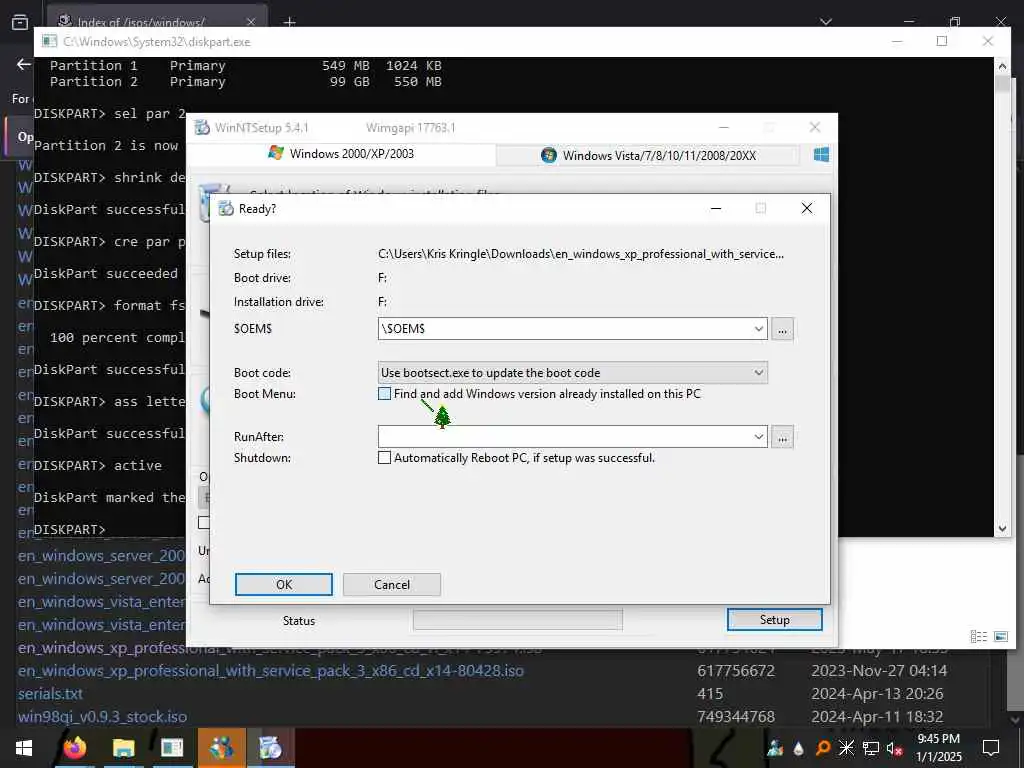Open the notification center icon

coord(991,748)
